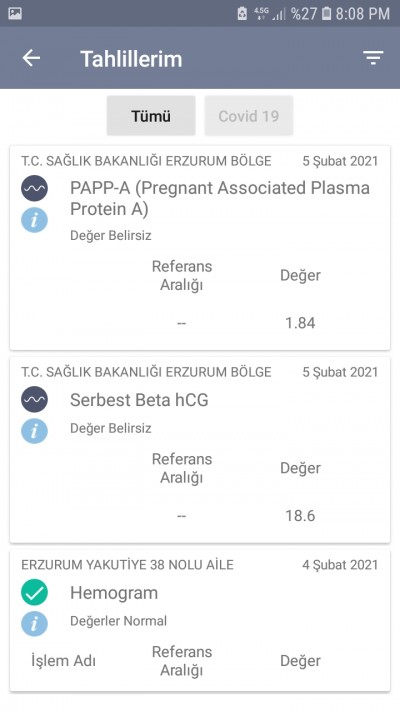Go back using the arrow icon
The image size is (400, 711).
[31, 58]
